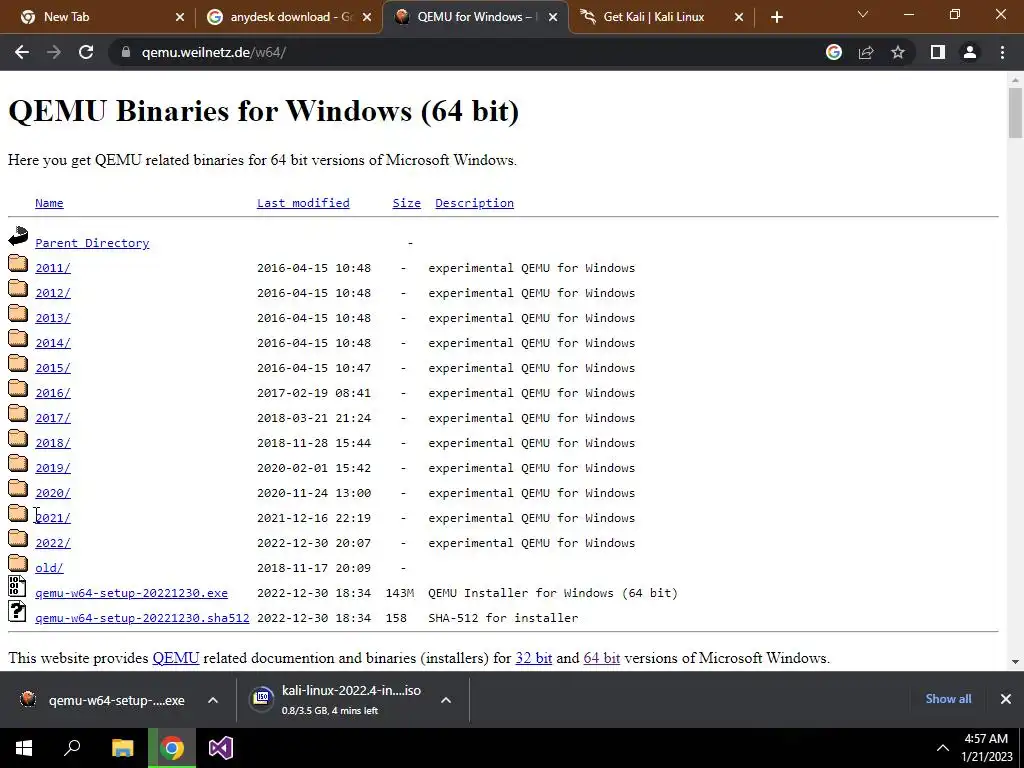Click the folder icon beside 2022/
The width and height of the screenshot is (1024, 768).
tap(18, 539)
